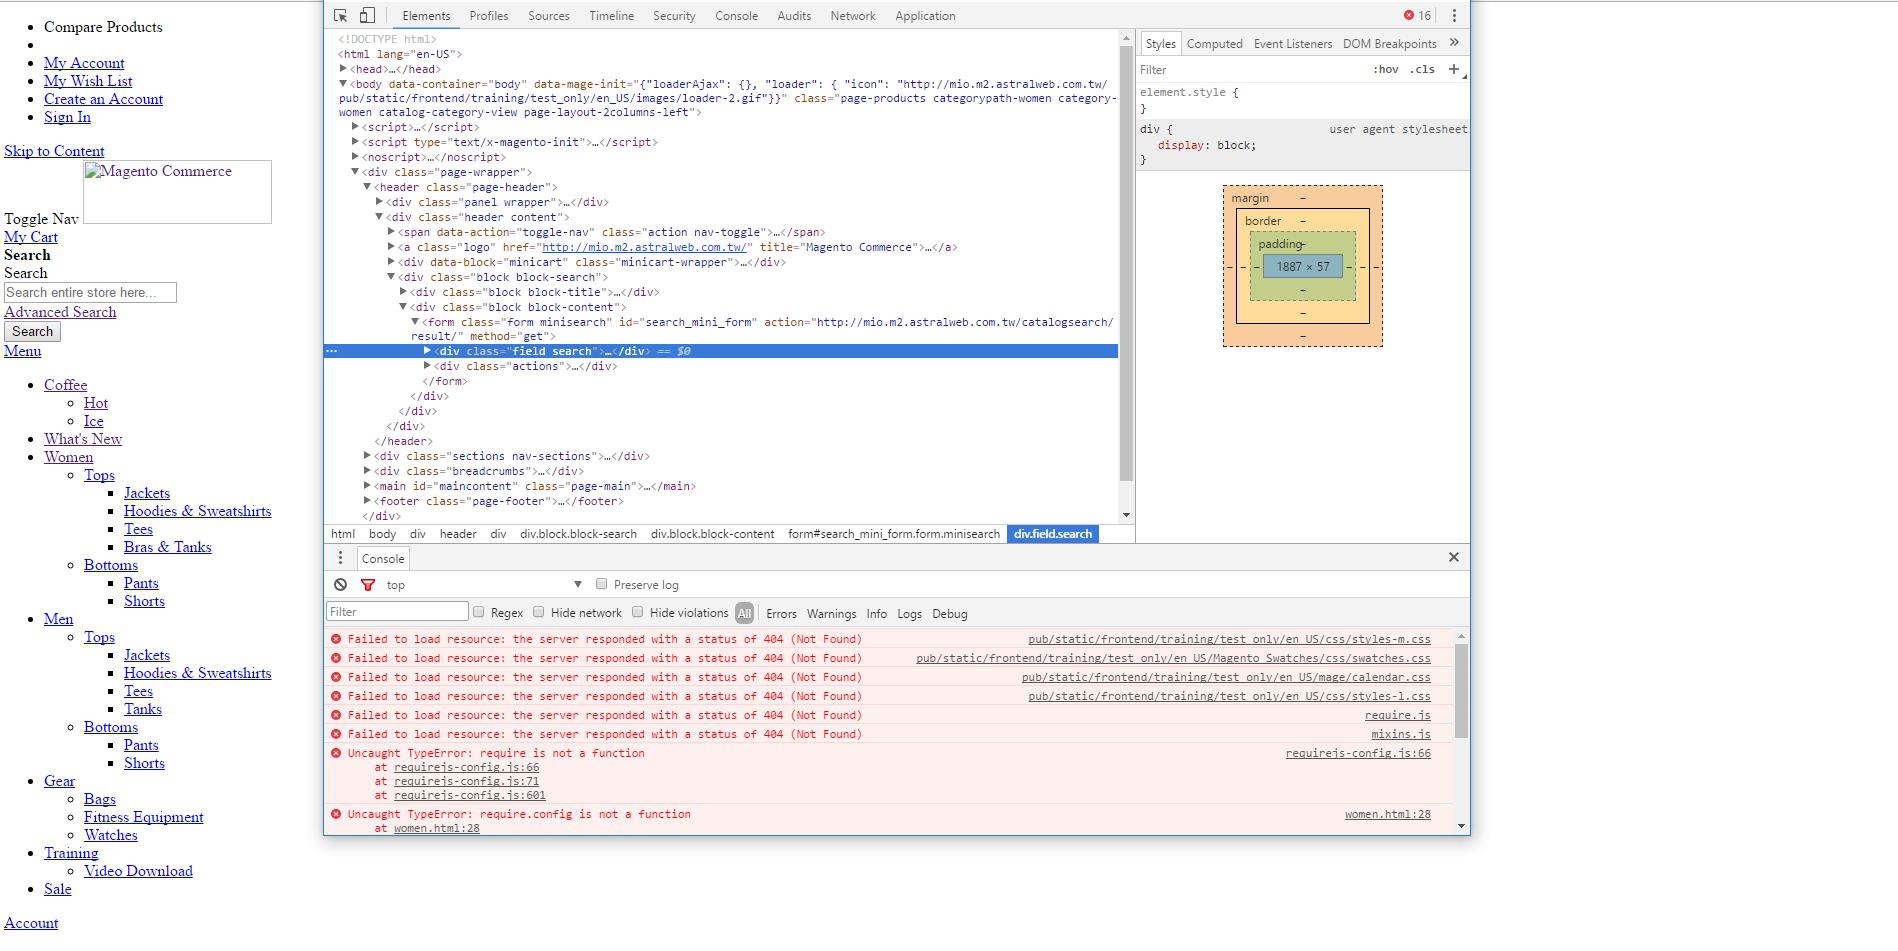Open the top execution context dropdown
This screenshot has width=1898, height=951.
point(484,585)
